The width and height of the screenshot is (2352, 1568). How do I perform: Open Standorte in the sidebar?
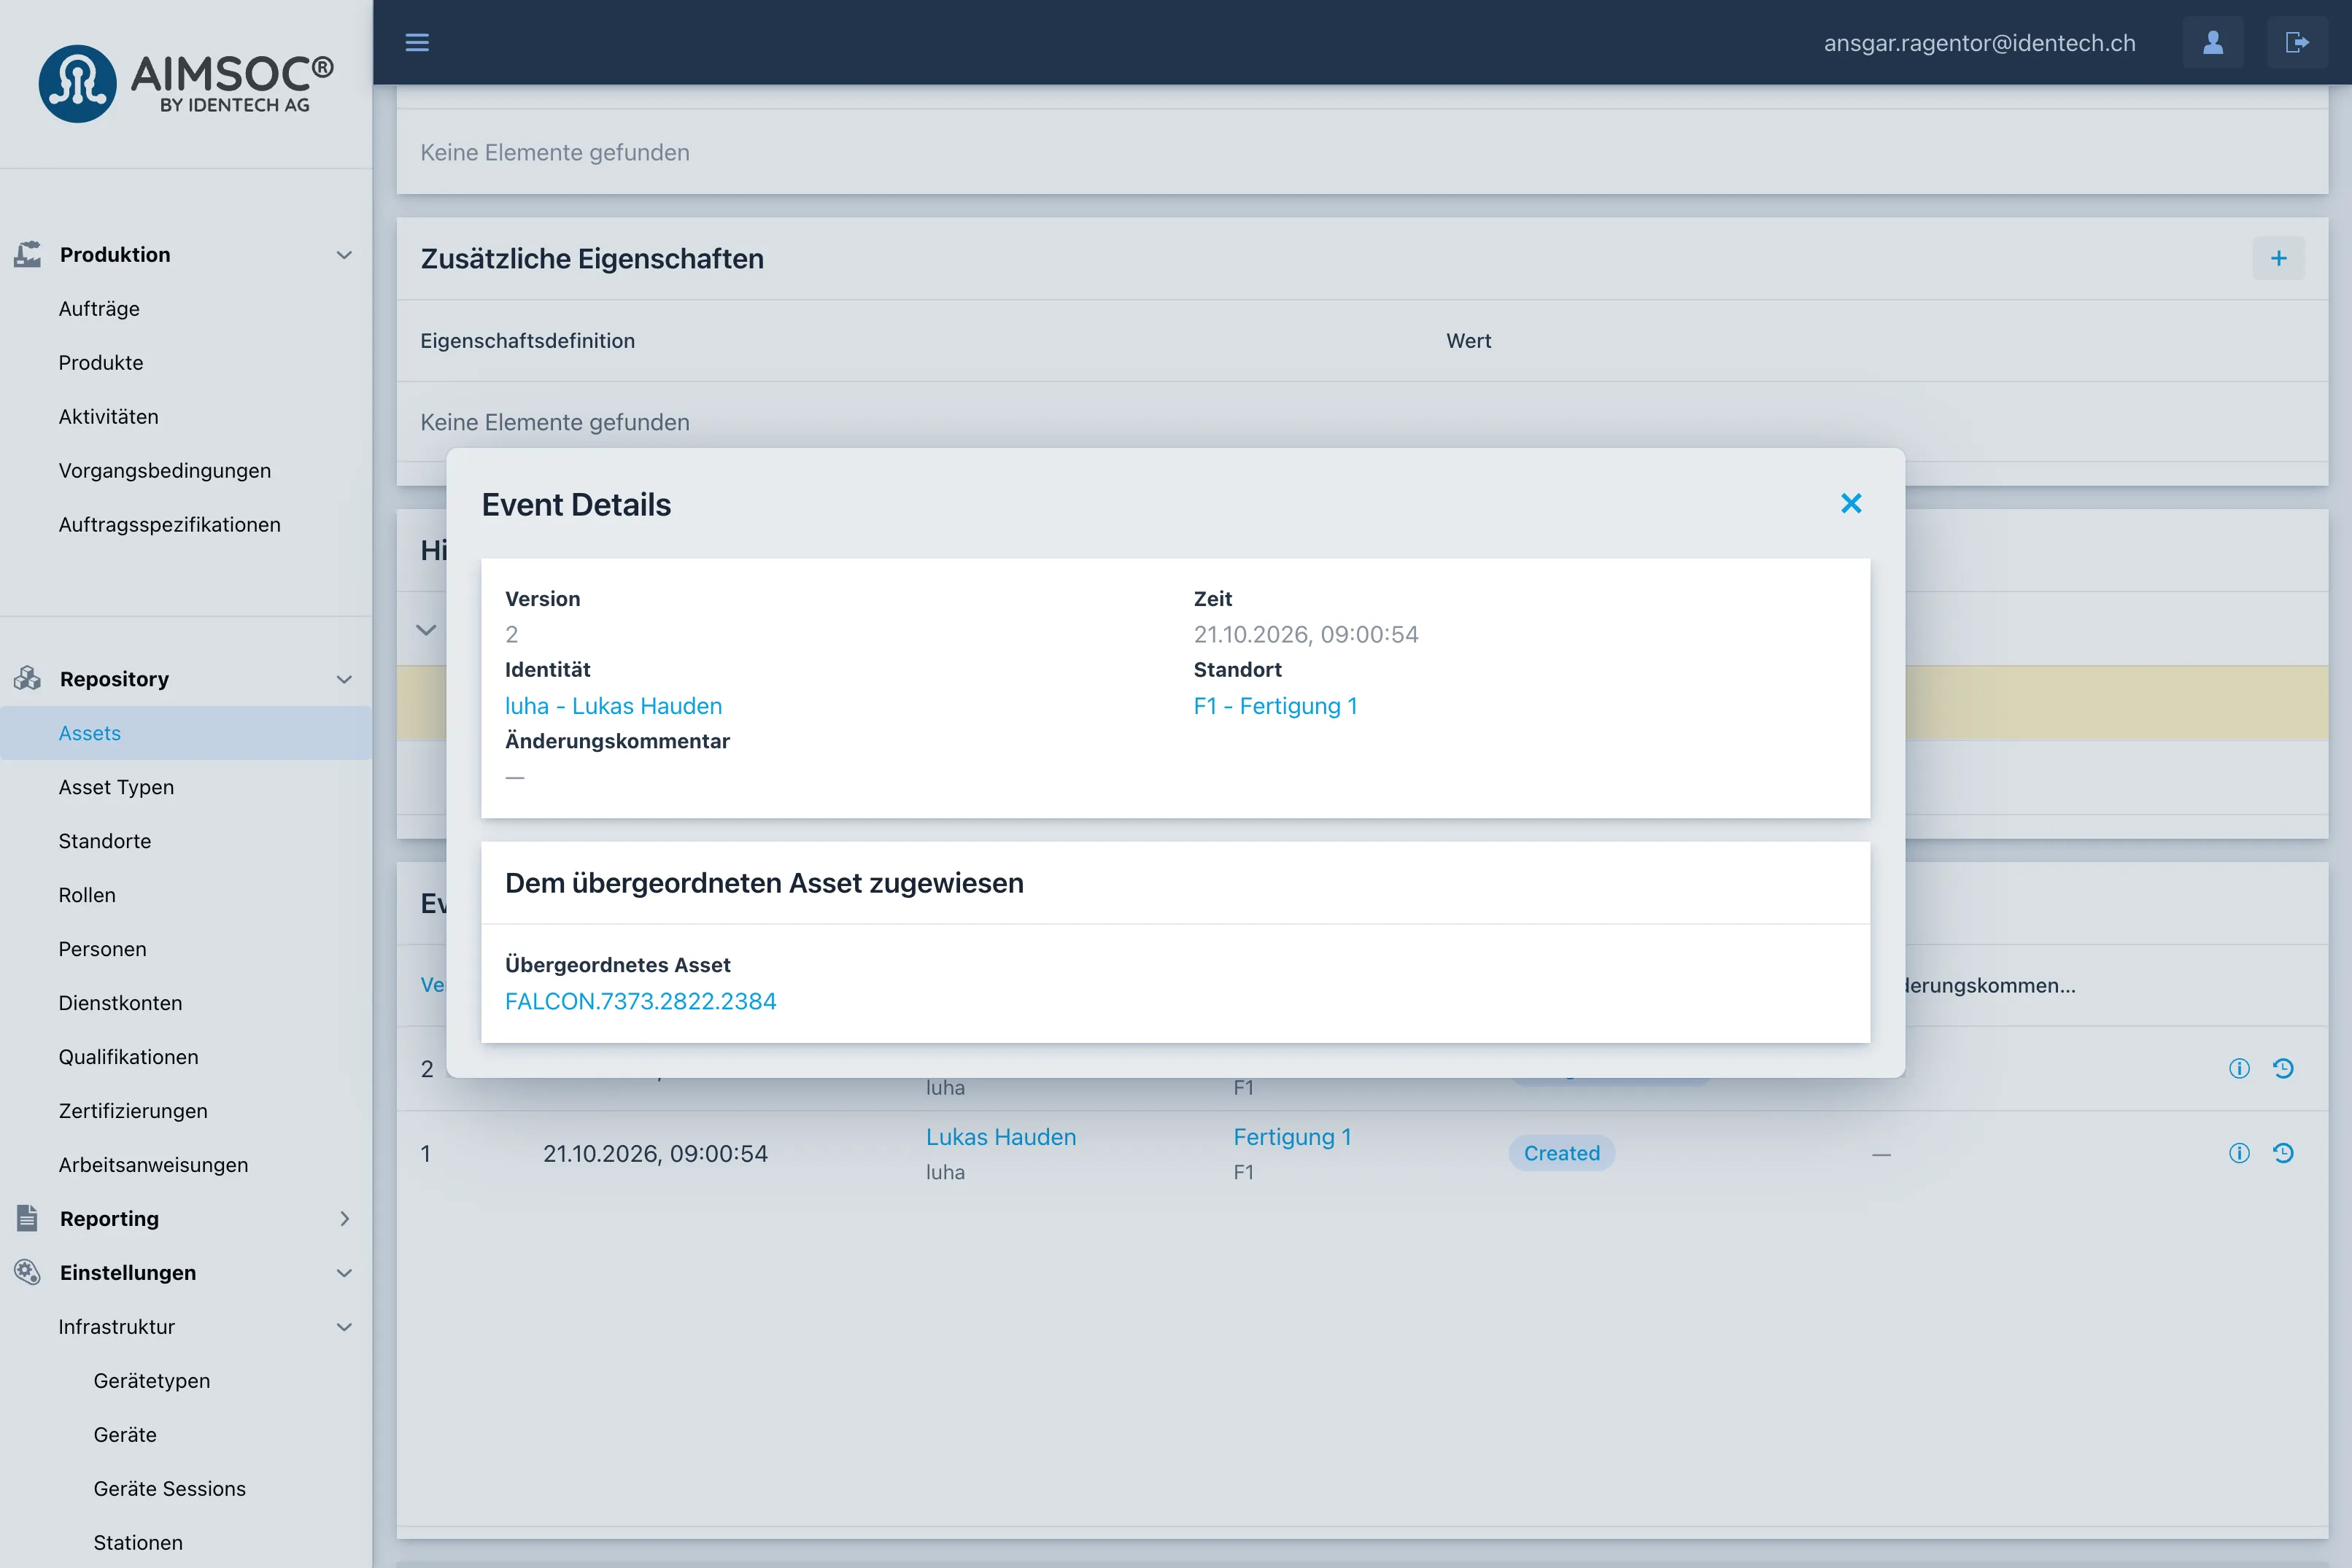[x=105, y=841]
